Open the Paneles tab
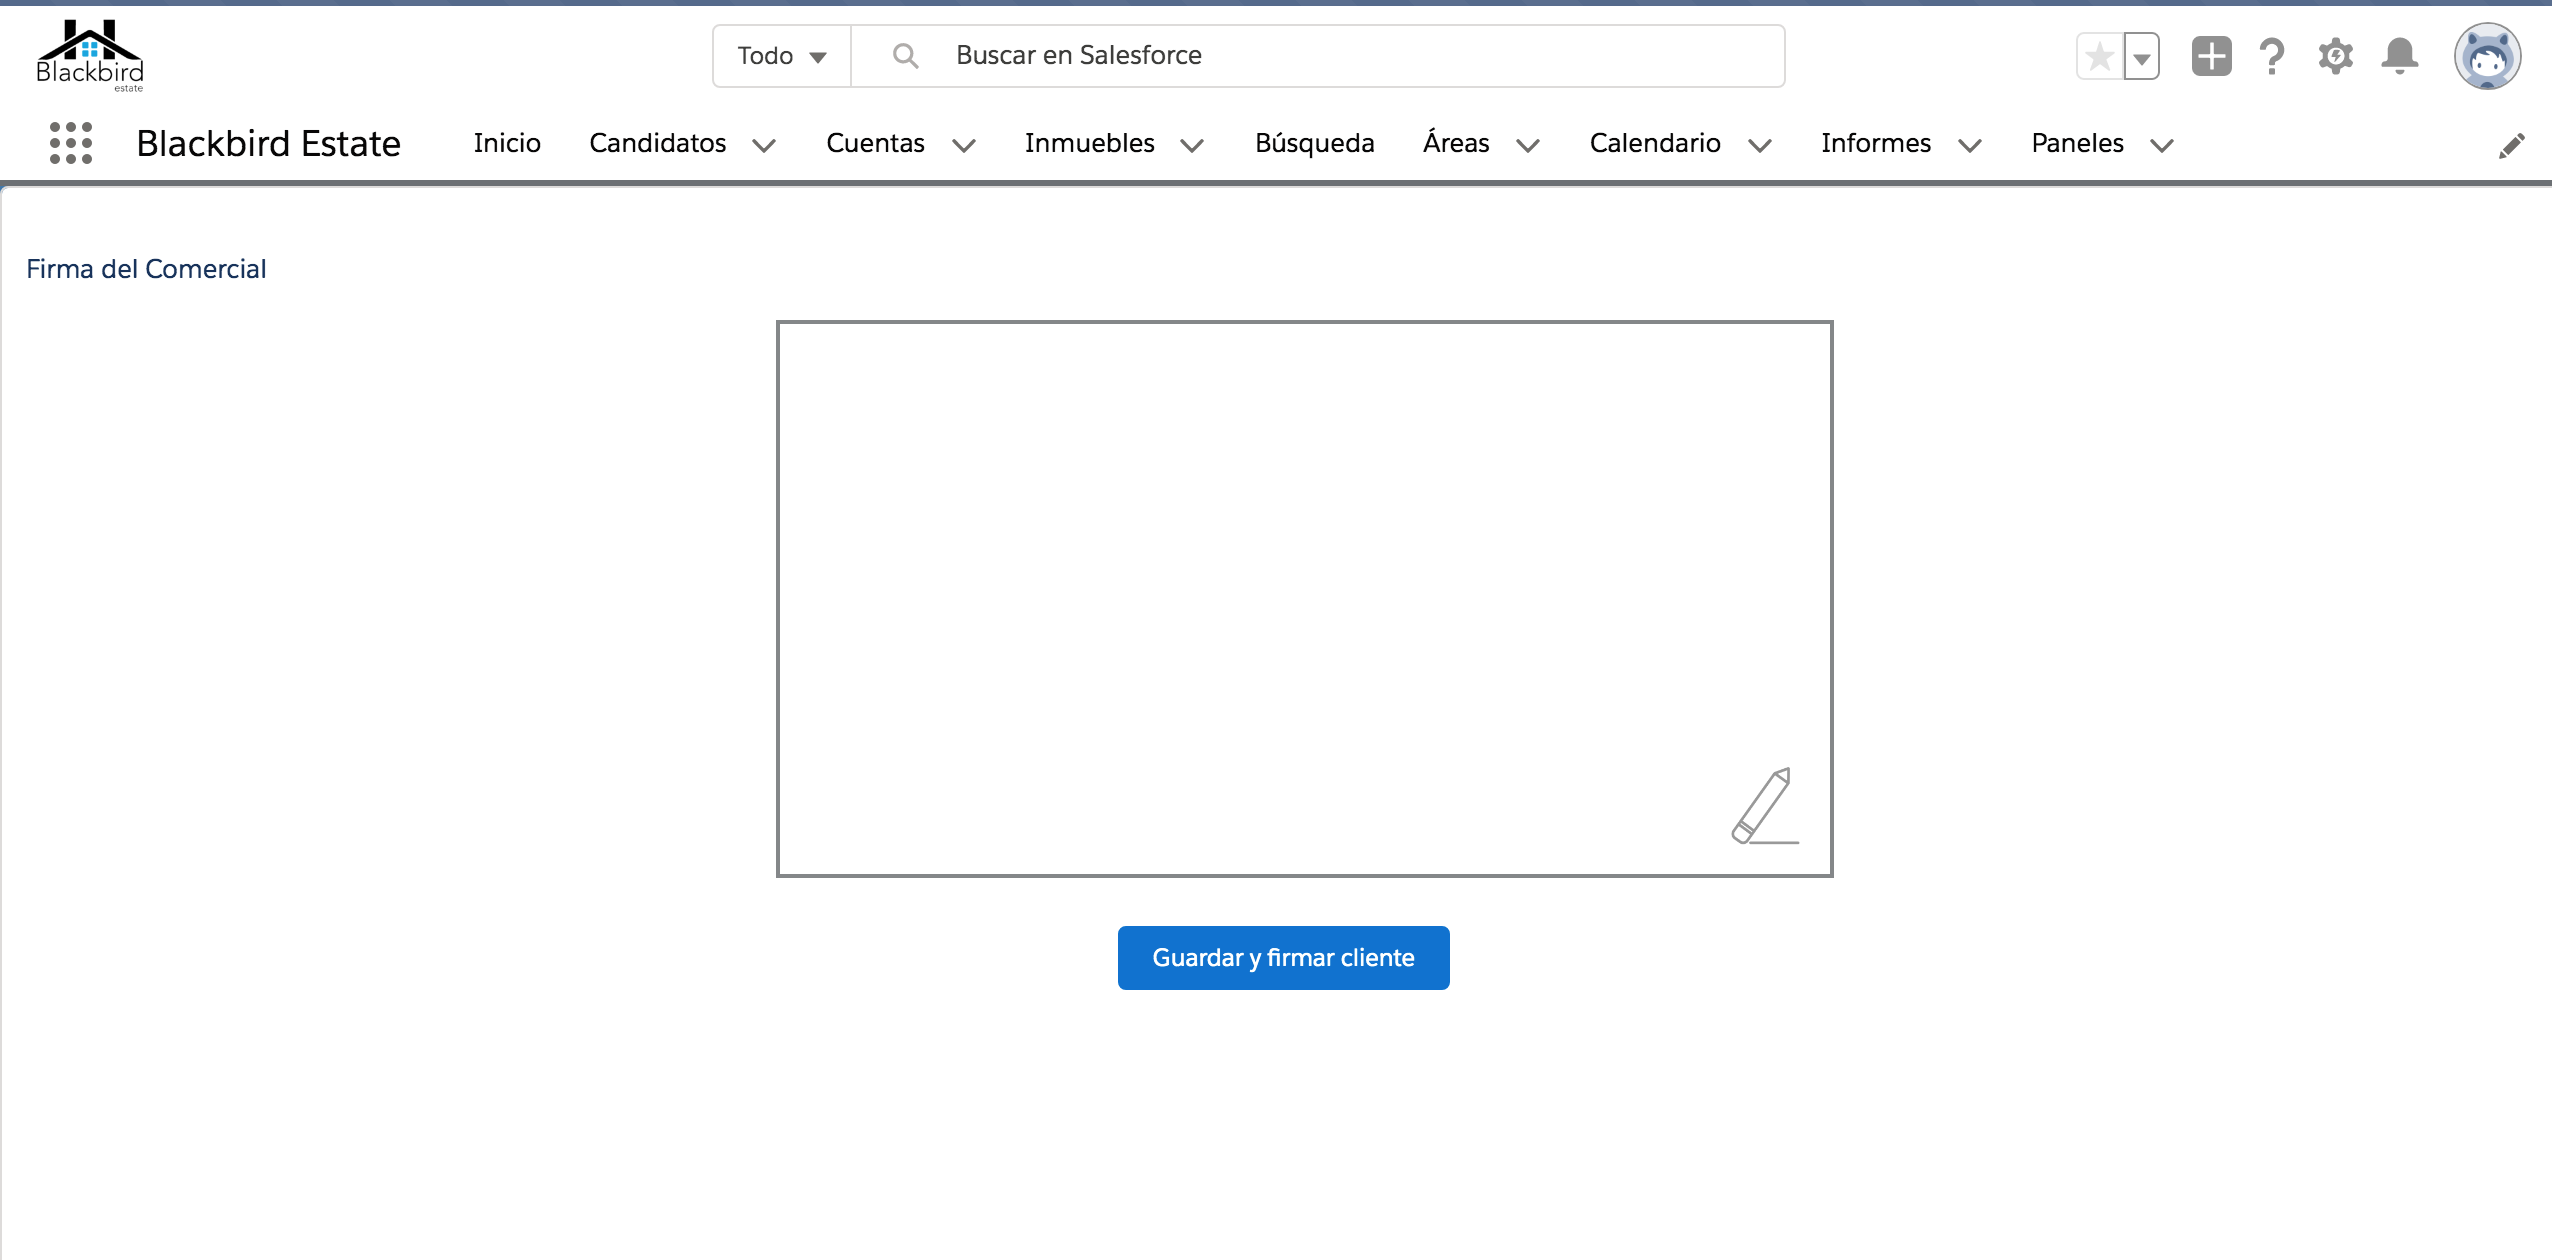This screenshot has height=1260, width=2552. [2077, 144]
